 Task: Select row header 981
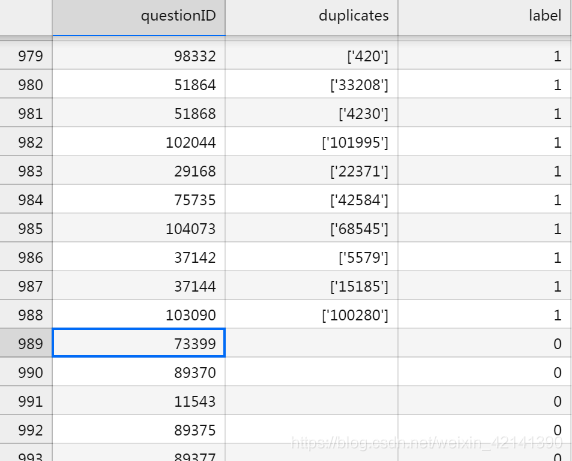click(x=26, y=113)
